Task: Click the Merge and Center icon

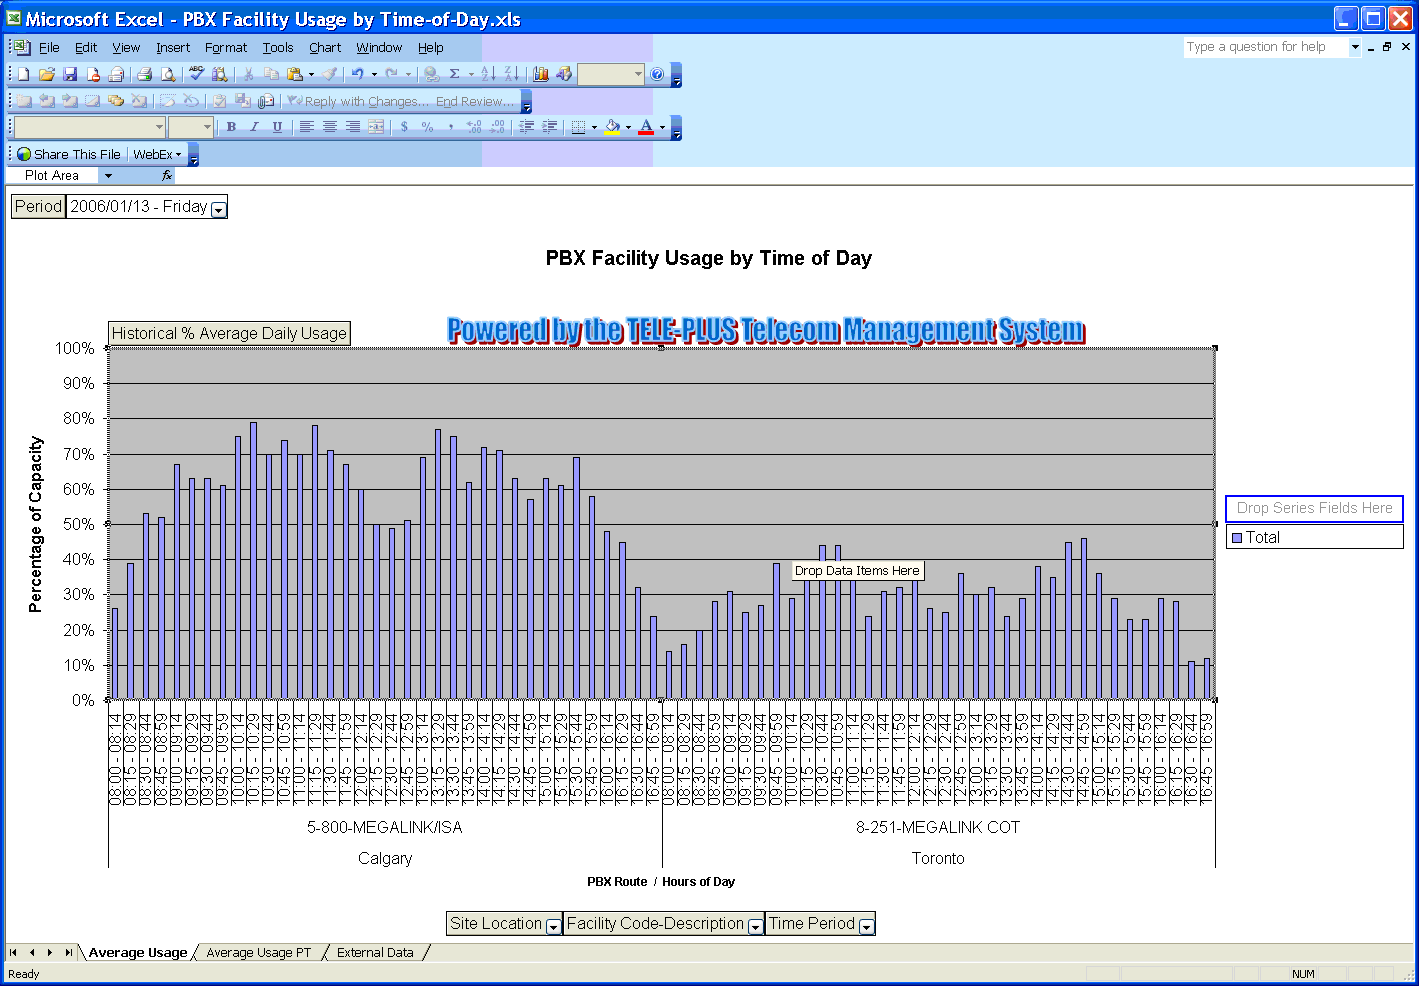Action: 376,127
